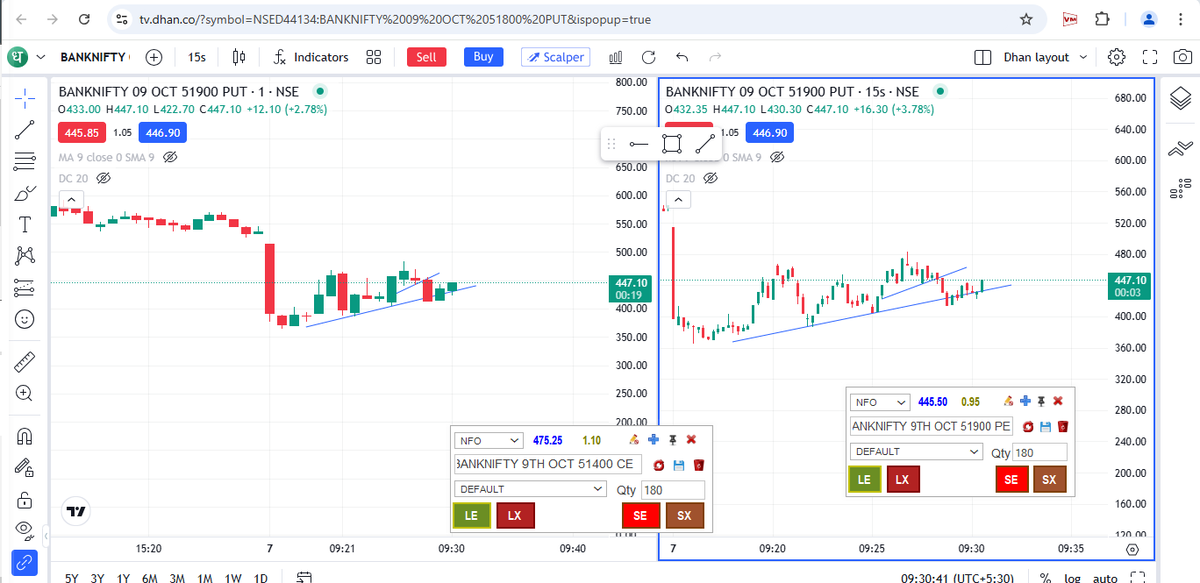Click Qty field in 51900 PE panel
Screen dimensions: 1200x583
[x=1039, y=452]
